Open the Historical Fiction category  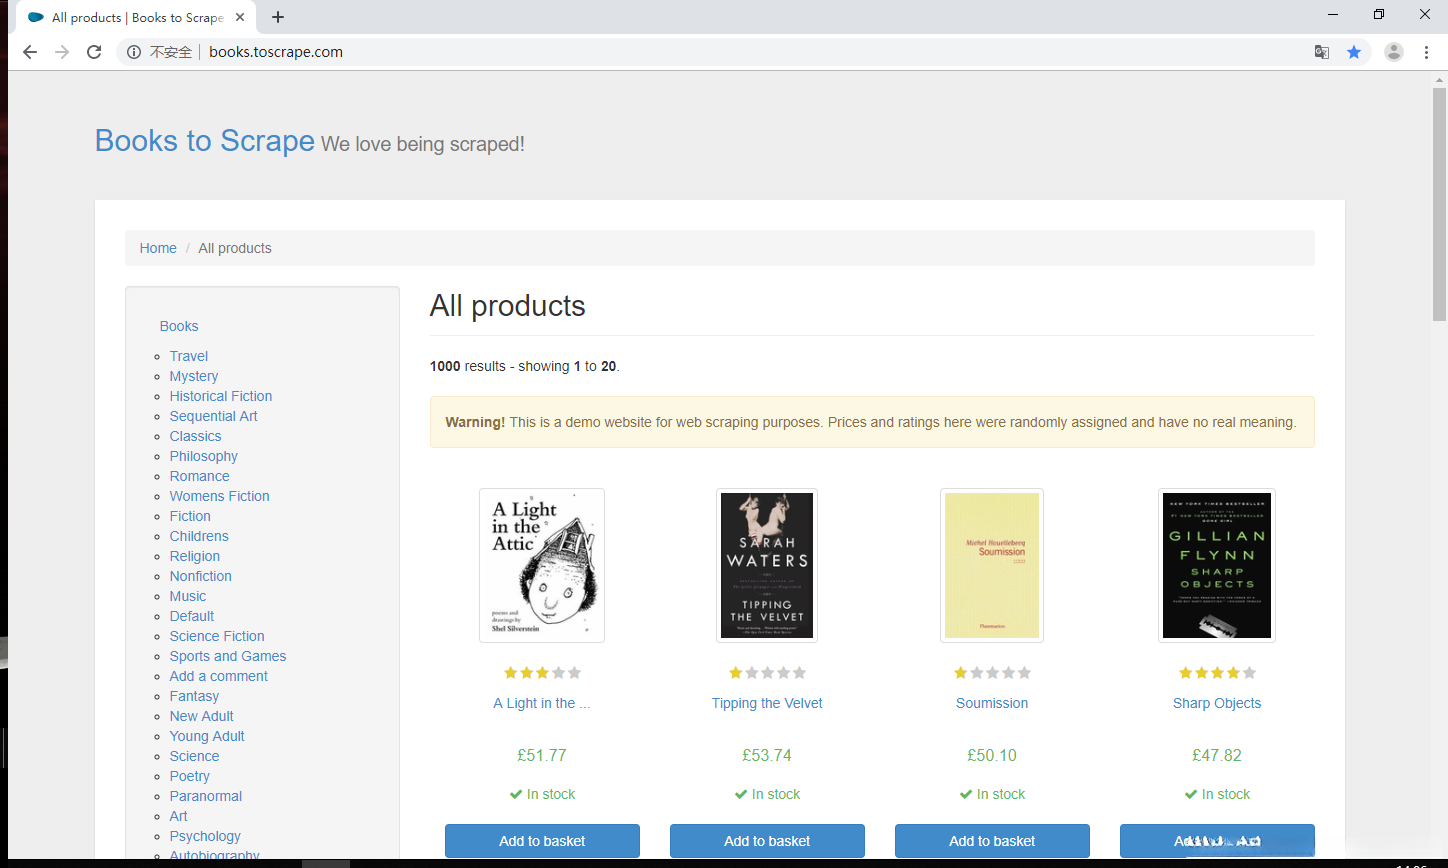click(x=221, y=396)
